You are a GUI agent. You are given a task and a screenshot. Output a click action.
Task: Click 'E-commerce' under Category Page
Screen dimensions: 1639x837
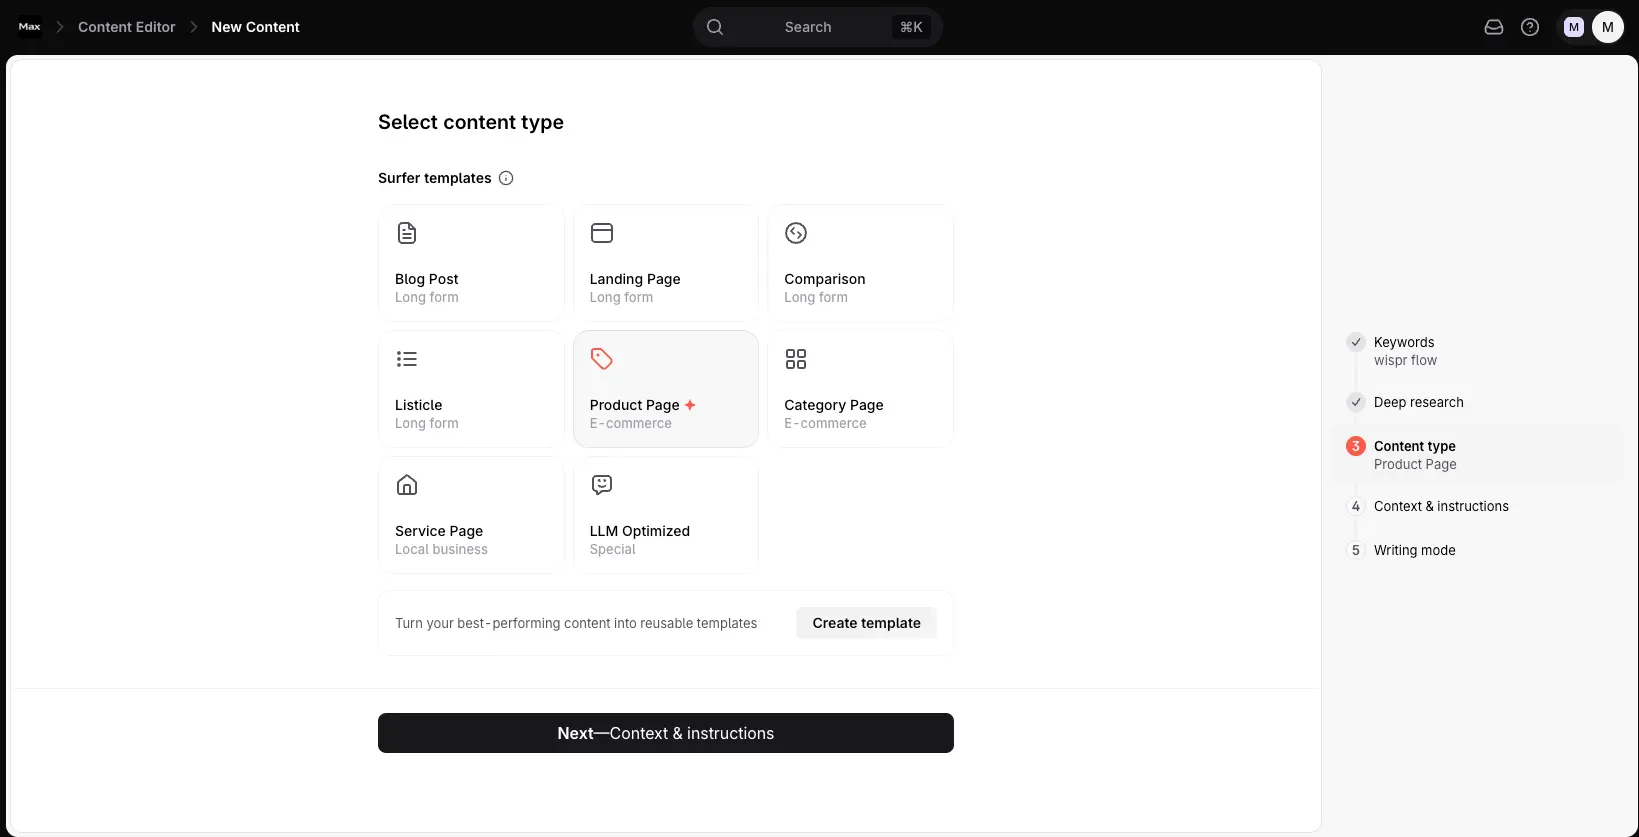tap(825, 423)
